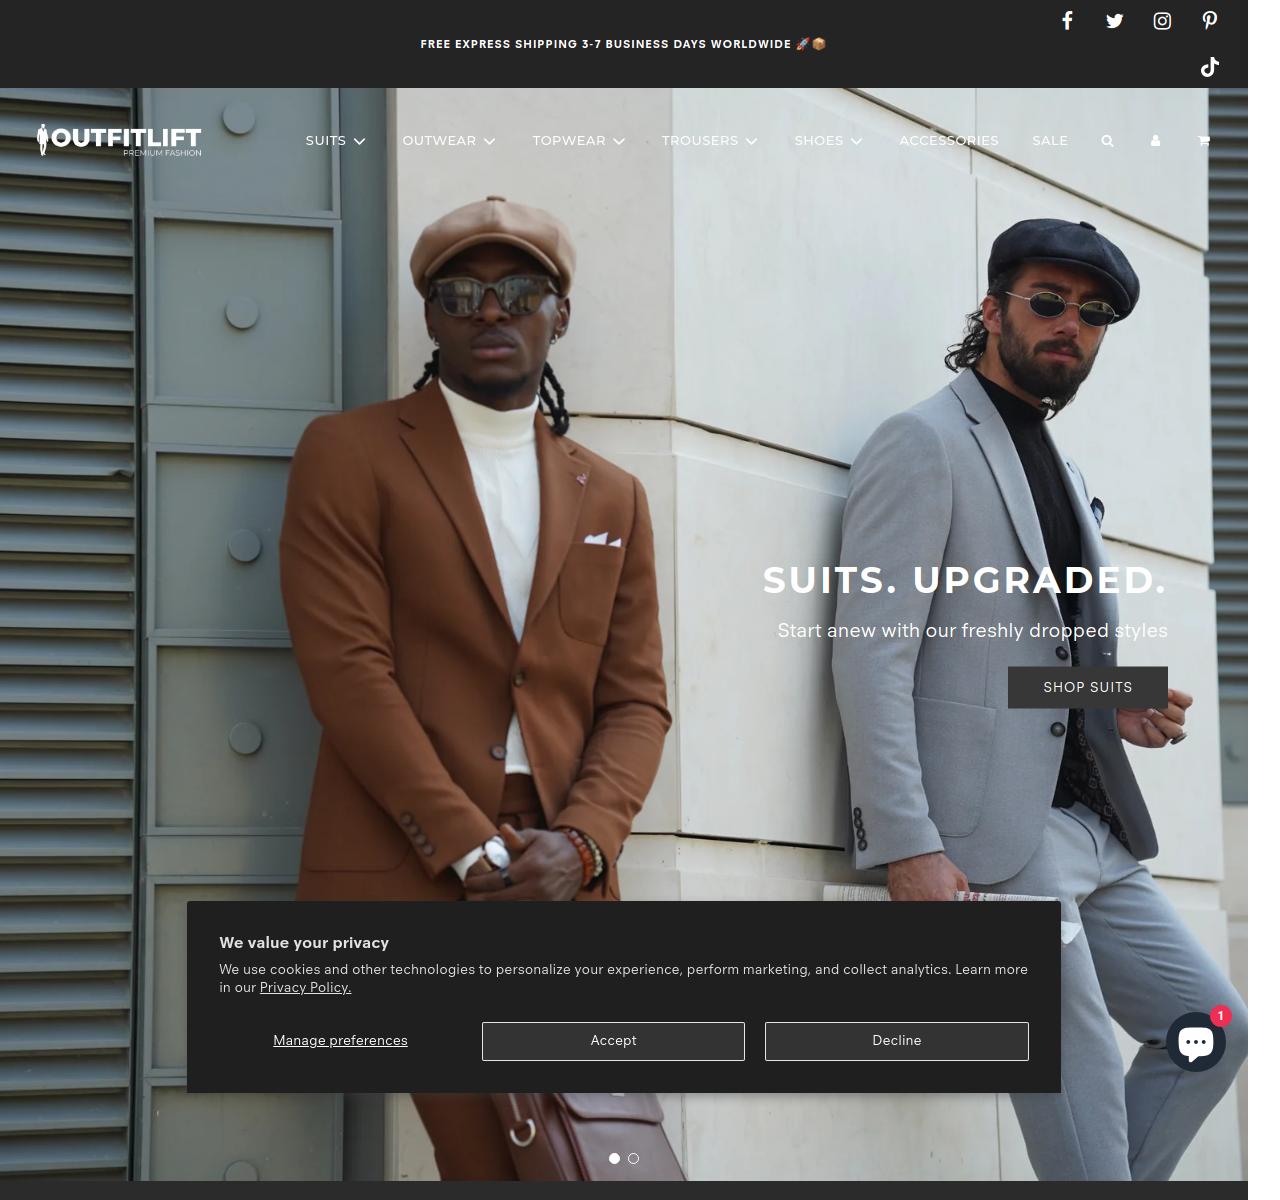Image resolution: width=1280 pixels, height=1200 pixels.
Task: Open the Privacy Policy link
Action: pos(305,988)
